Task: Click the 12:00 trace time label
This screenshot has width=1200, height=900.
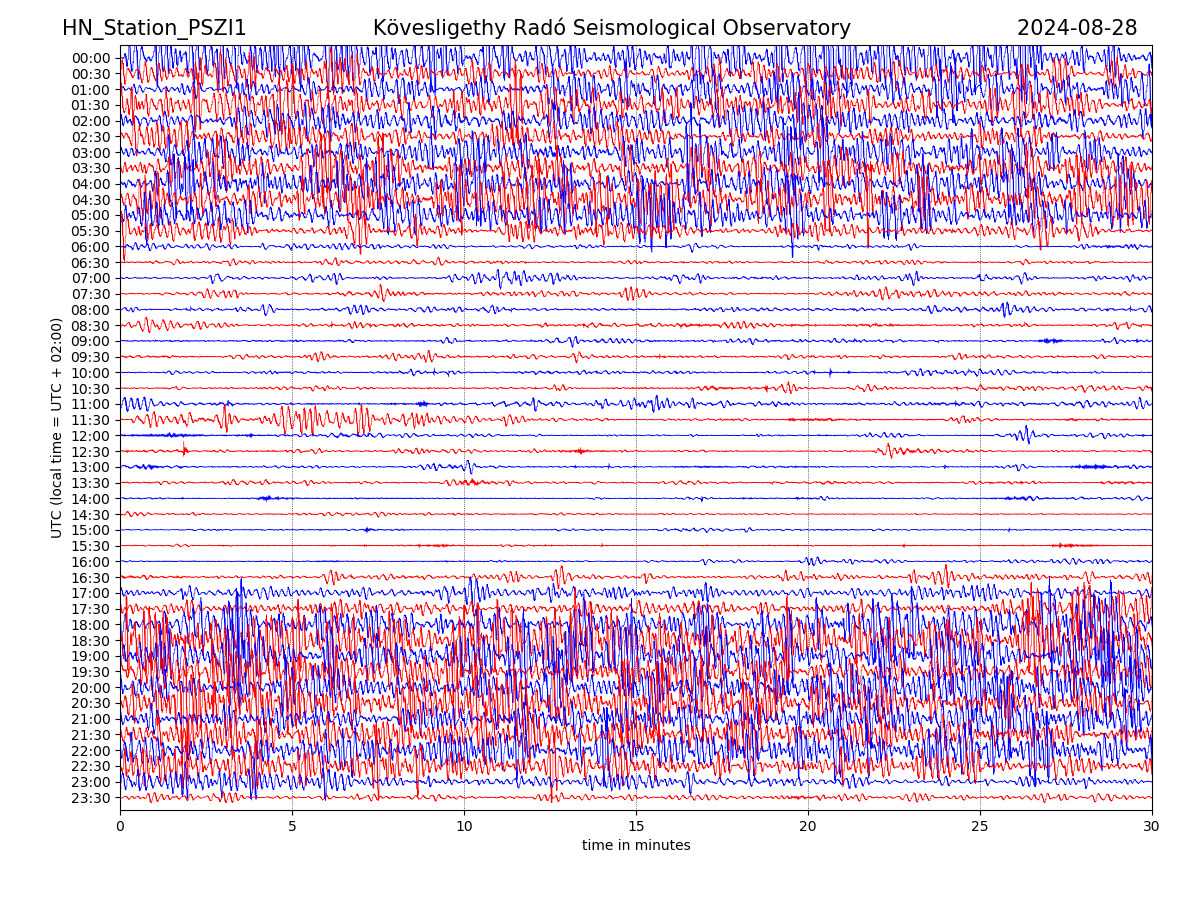Action: (91, 436)
